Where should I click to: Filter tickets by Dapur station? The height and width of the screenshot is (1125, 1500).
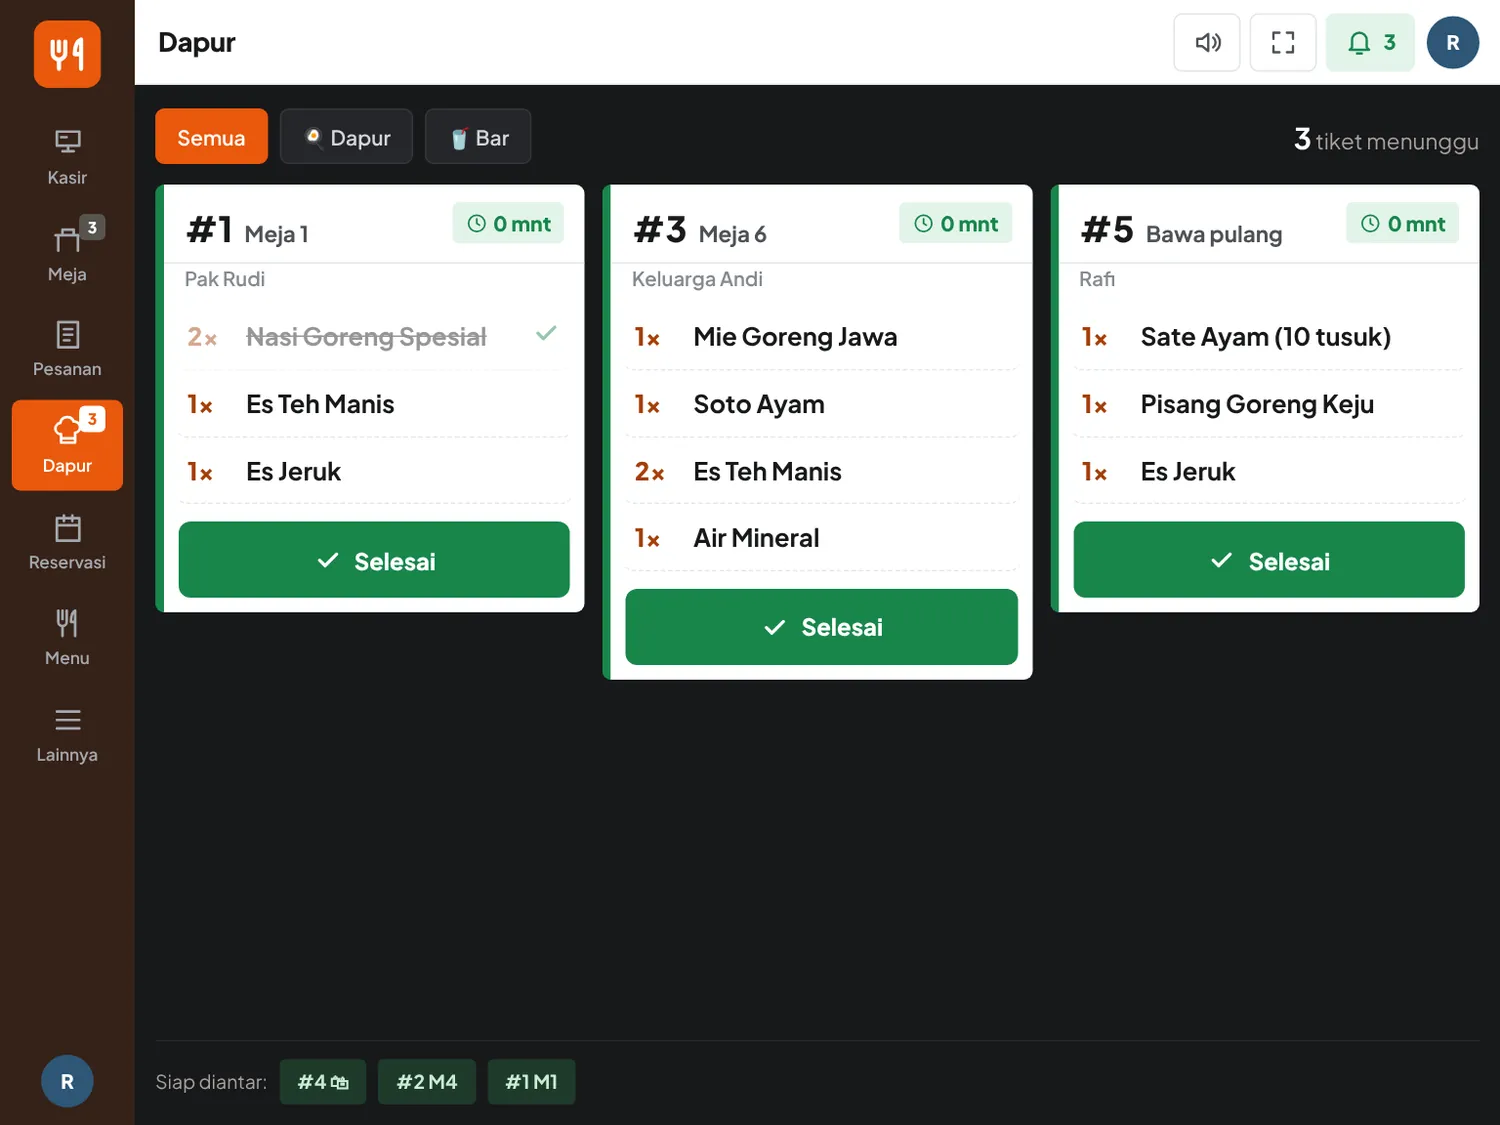pyautogui.click(x=346, y=137)
